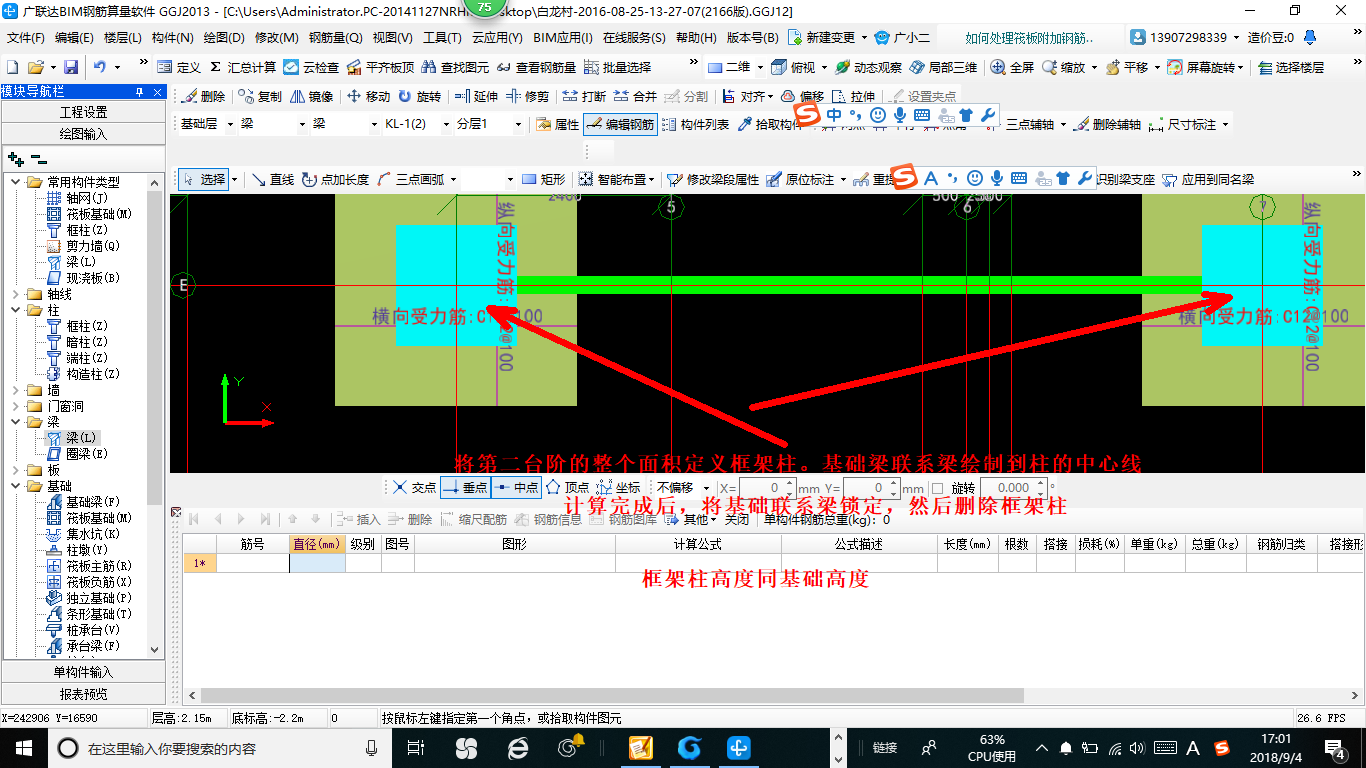The height and width of the screenshot is (768, 1366).
Task: Click the 延伸 extend tool
Action: [476, 97]
